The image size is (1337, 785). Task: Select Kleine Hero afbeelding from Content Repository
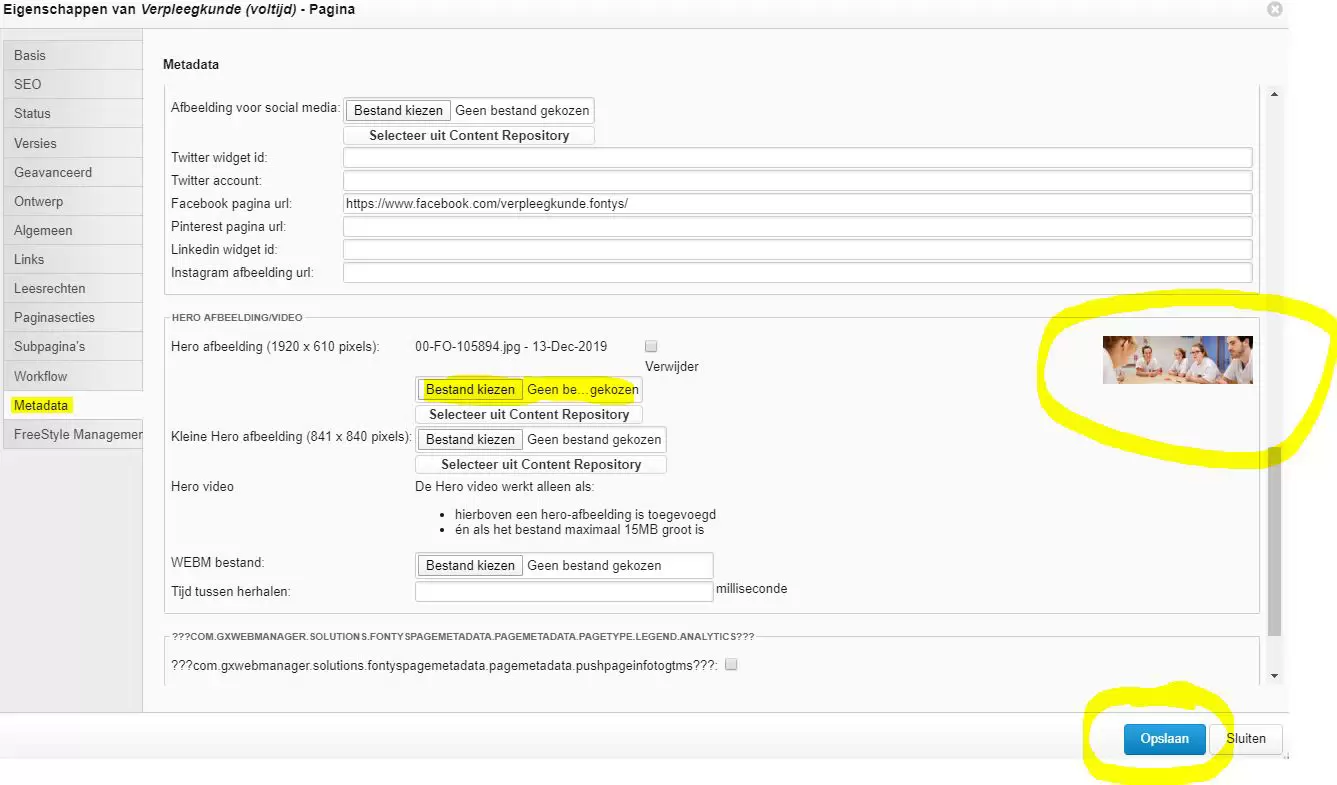[541, 464]
